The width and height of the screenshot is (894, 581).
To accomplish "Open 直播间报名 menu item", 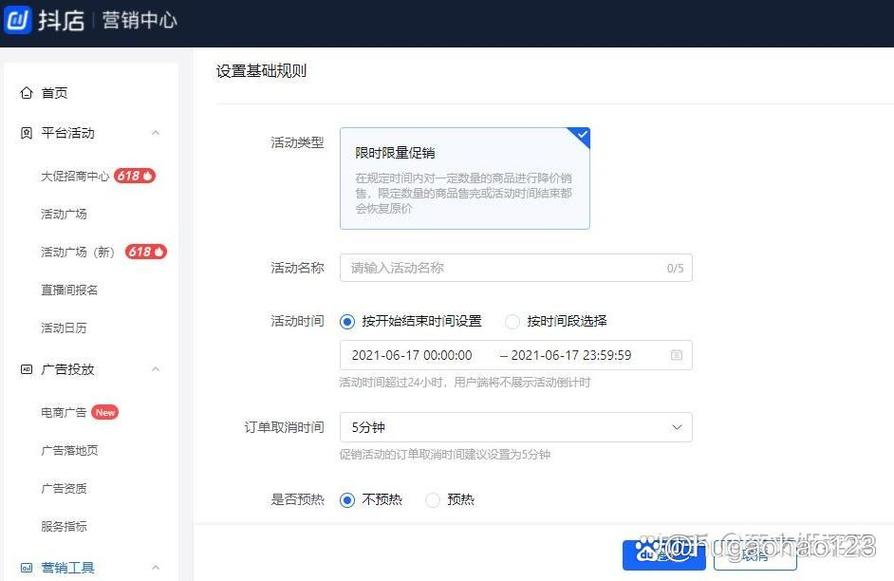I will 69,290.
